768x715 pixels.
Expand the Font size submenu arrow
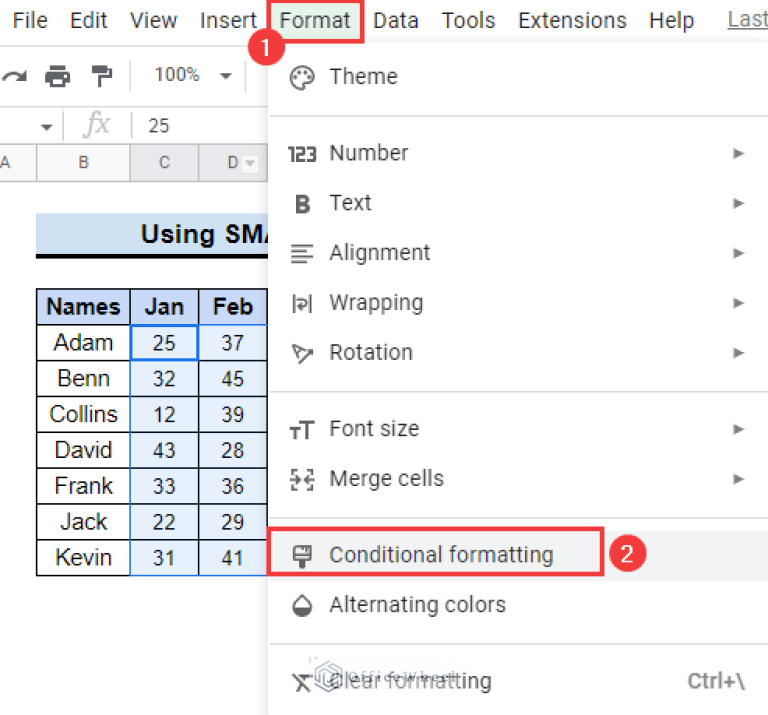tap(738, 429)
